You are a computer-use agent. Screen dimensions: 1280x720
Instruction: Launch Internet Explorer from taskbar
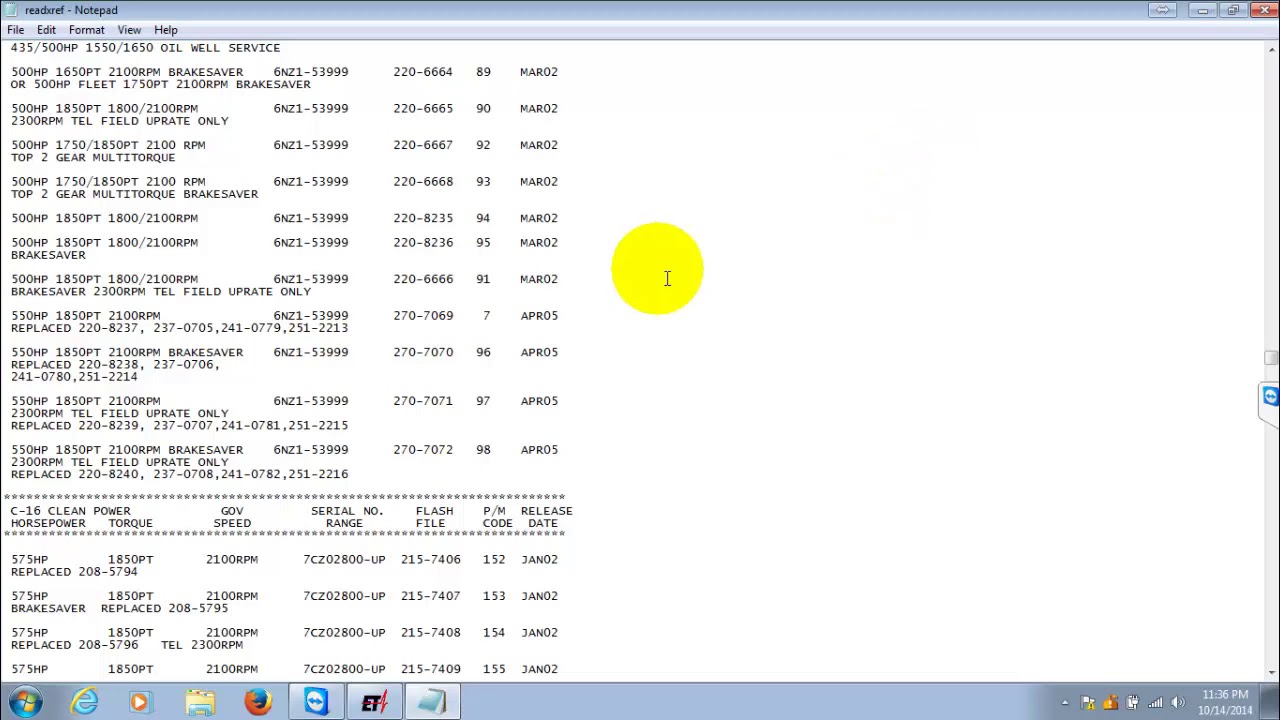[x=84, y=702]
